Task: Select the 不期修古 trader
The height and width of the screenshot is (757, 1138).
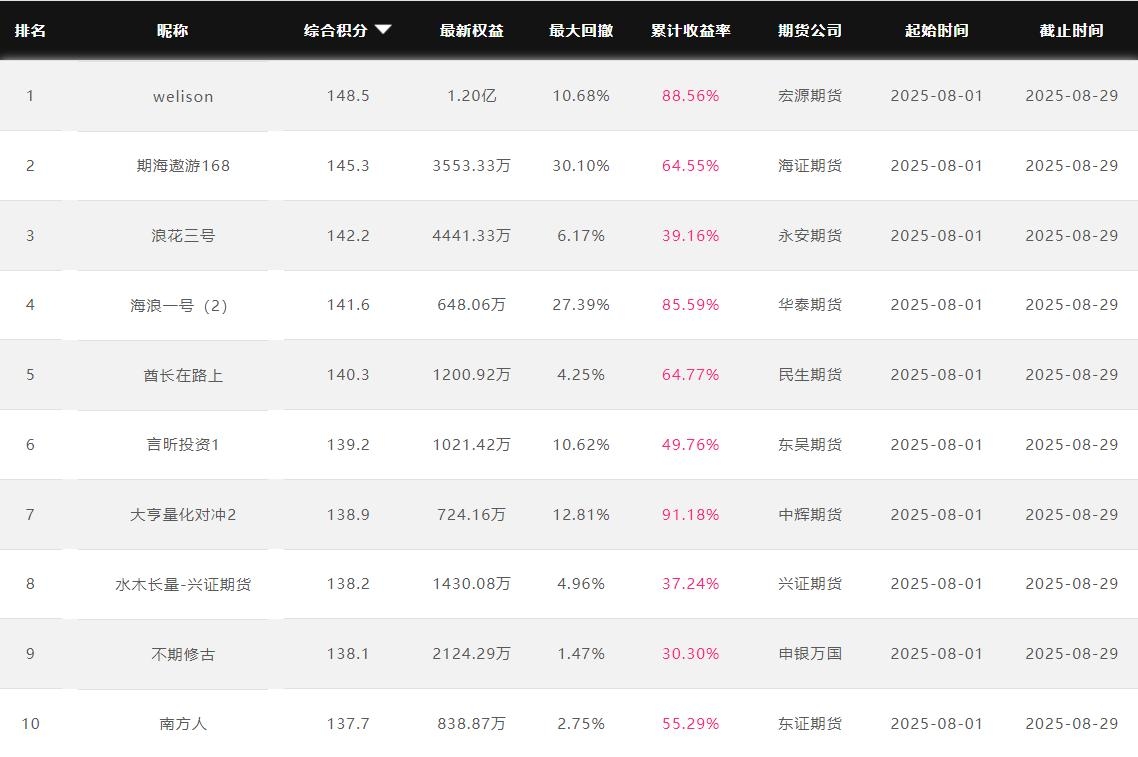Action: point(183,654)
